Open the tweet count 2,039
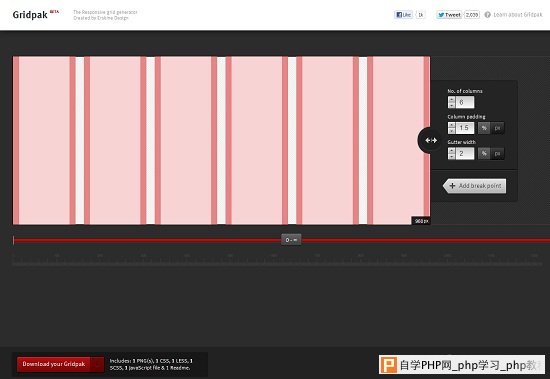This screenshot has height=379, width=550. [x=472, y=15]
